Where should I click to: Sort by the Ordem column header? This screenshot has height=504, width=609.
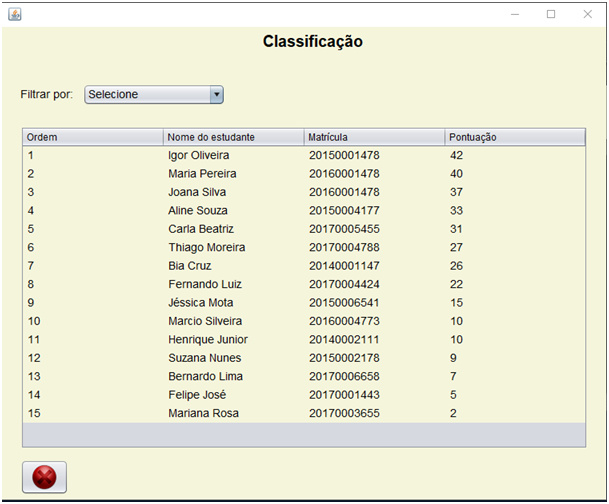pyautogui.click(x=92, y=137)
